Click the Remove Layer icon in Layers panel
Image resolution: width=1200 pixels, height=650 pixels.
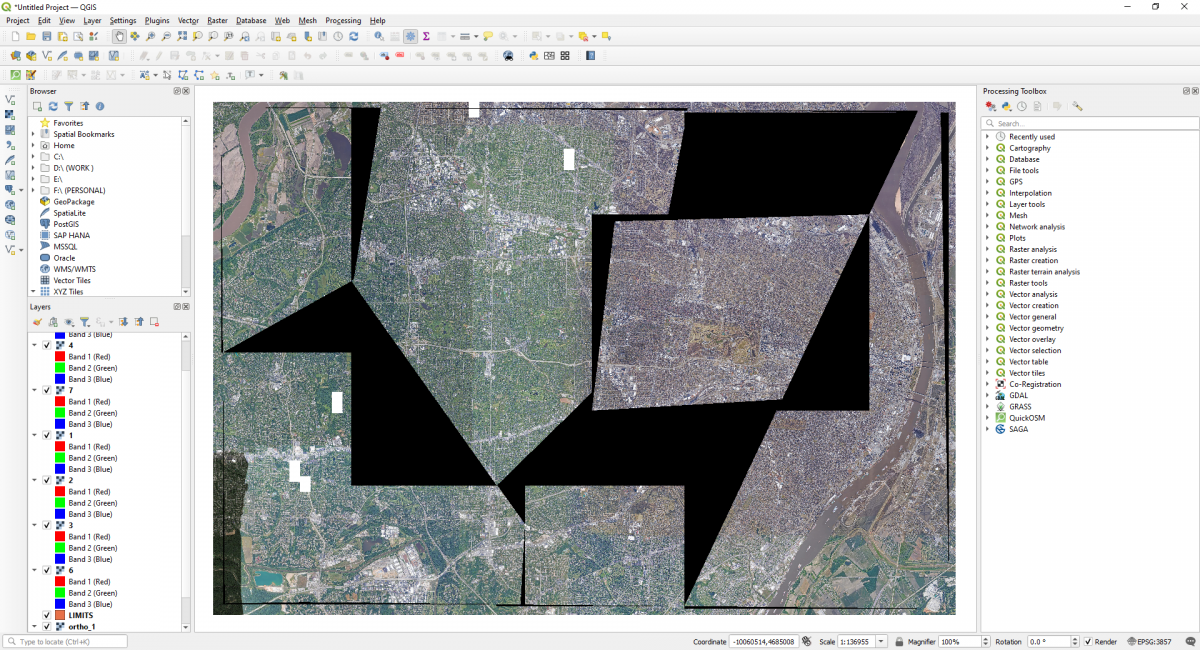pyautogui.click(x=155, y=322)
